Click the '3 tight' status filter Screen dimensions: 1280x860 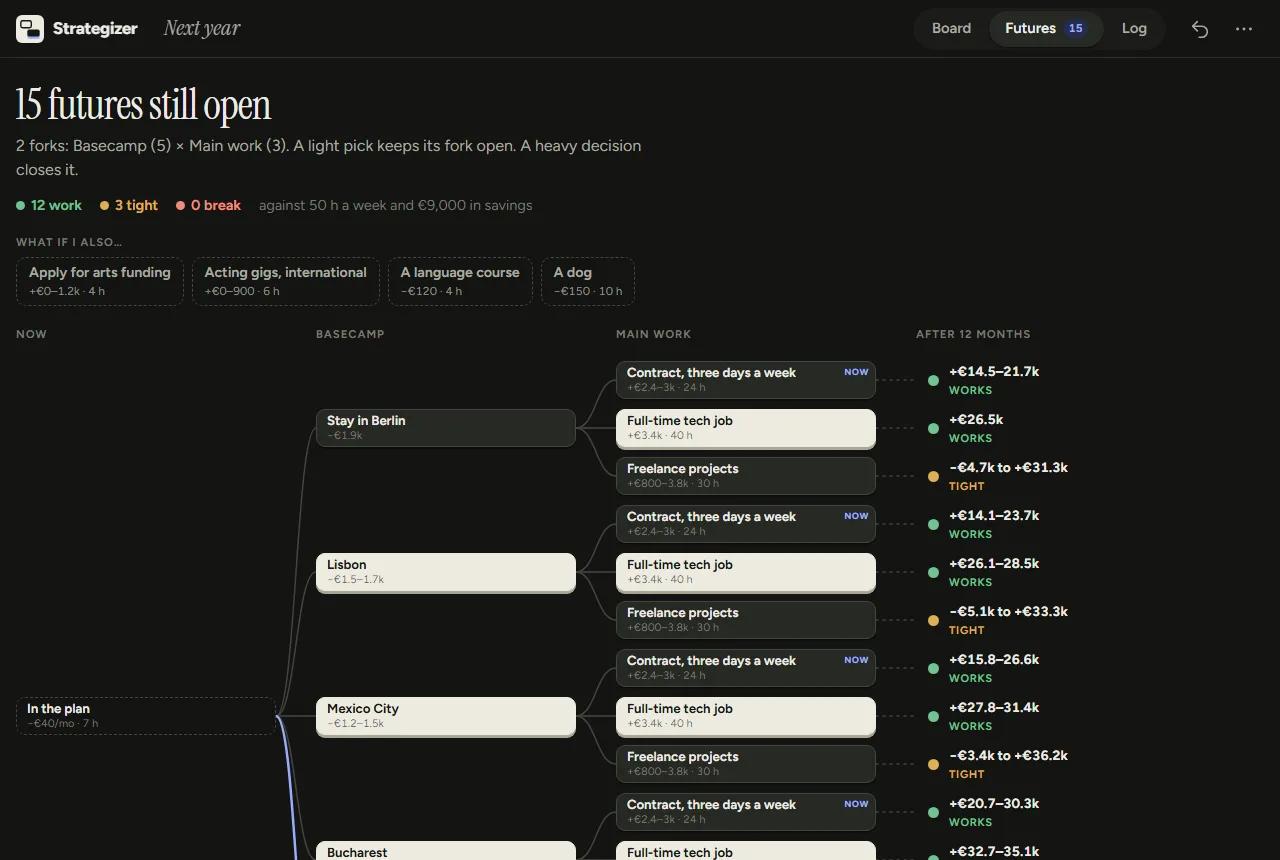(x=129, y=205)
